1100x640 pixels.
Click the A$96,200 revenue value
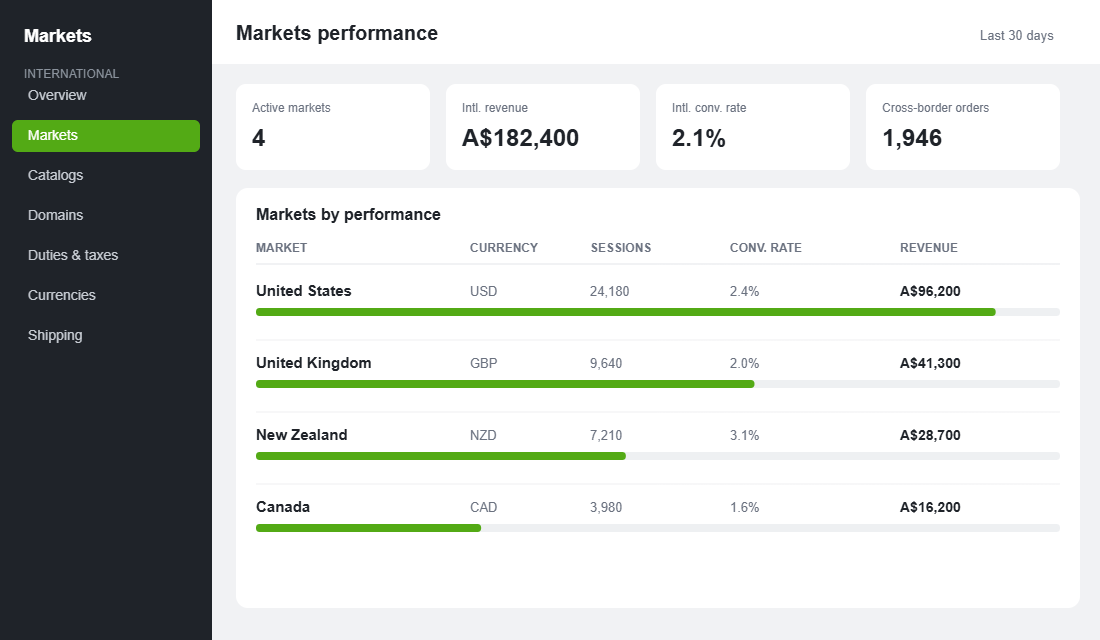click(x=930, y=291)
